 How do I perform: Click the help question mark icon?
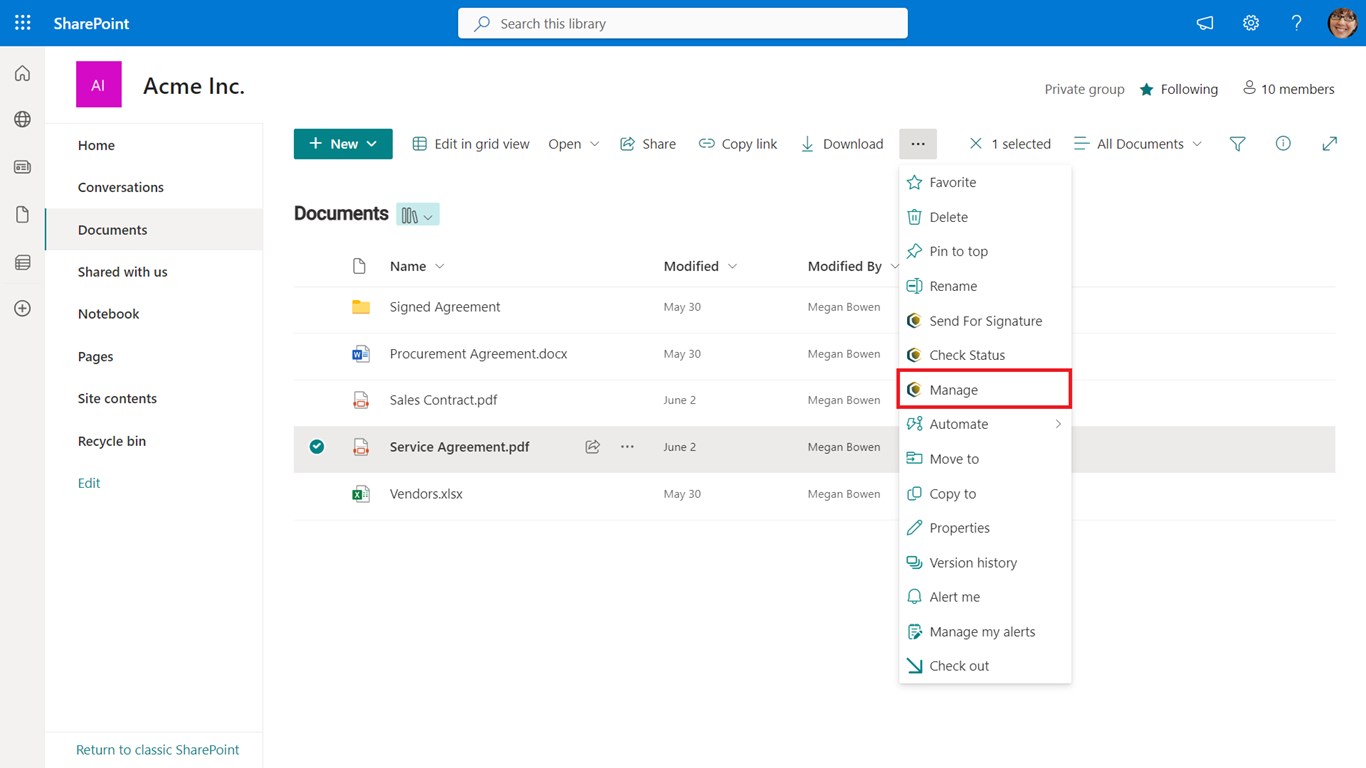pyautogui.click(x=1296, y=23)
